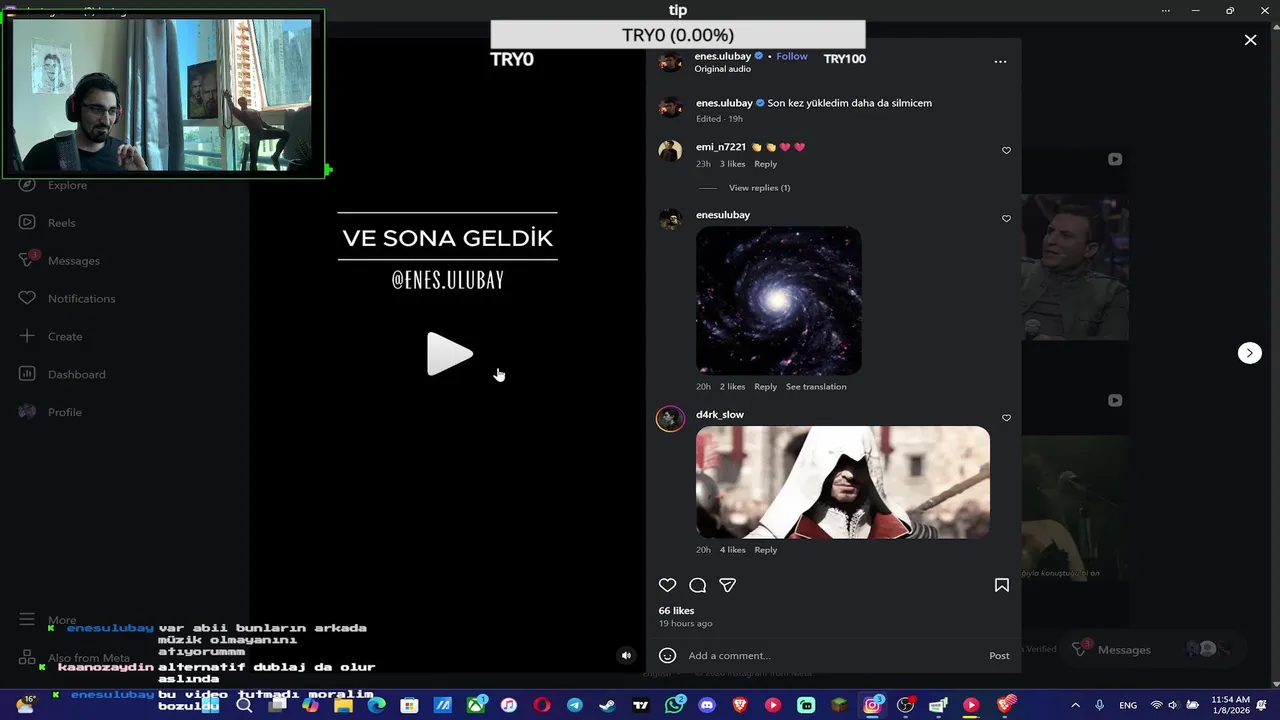This screenshot has width=1280, height=720.
Task: Click See translation on galaxy comment
Action: point(816,387)
